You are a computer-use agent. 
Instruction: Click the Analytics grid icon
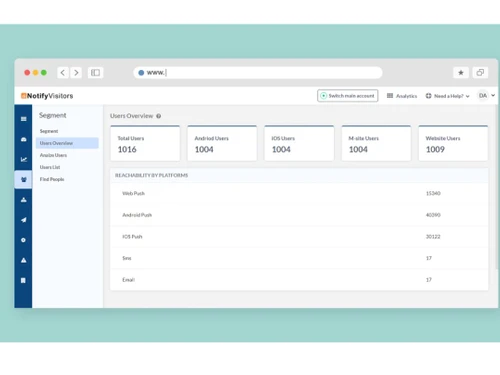click(390, 96)
